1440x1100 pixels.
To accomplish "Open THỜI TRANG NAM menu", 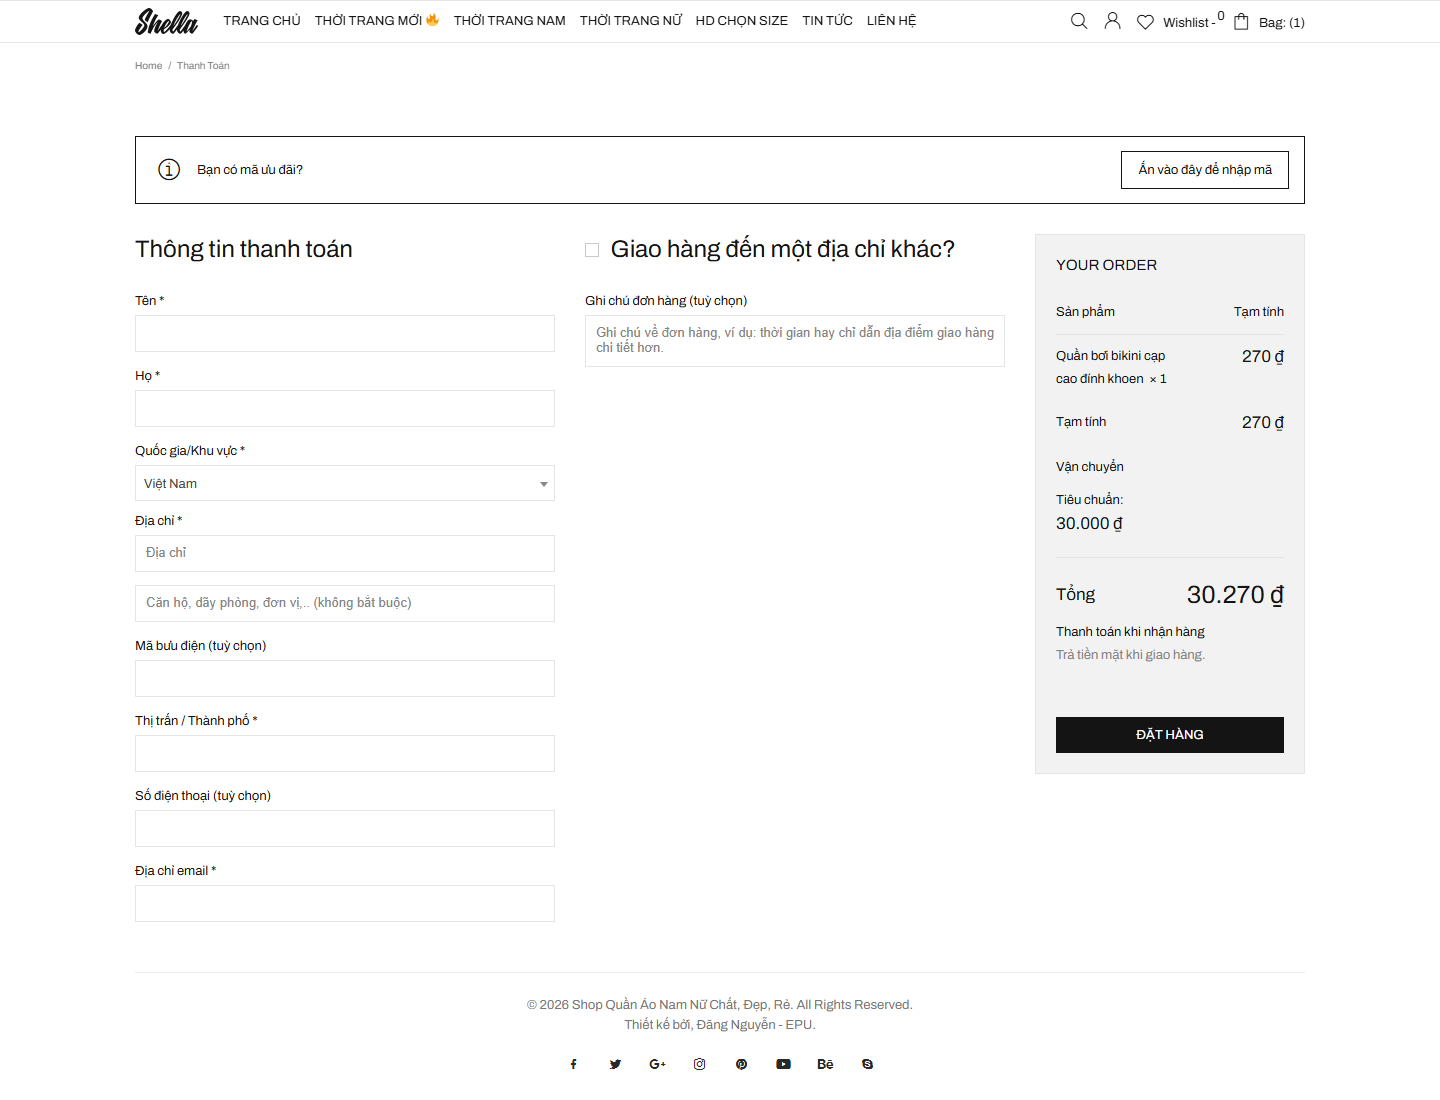I will click(510, 21).
